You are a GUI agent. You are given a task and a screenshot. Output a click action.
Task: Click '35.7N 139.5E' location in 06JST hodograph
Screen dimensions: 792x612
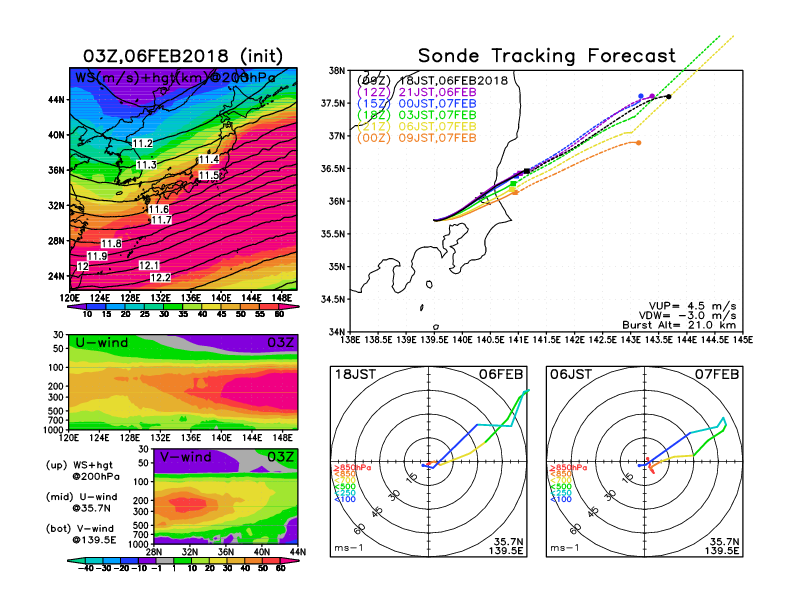point(722,546)
